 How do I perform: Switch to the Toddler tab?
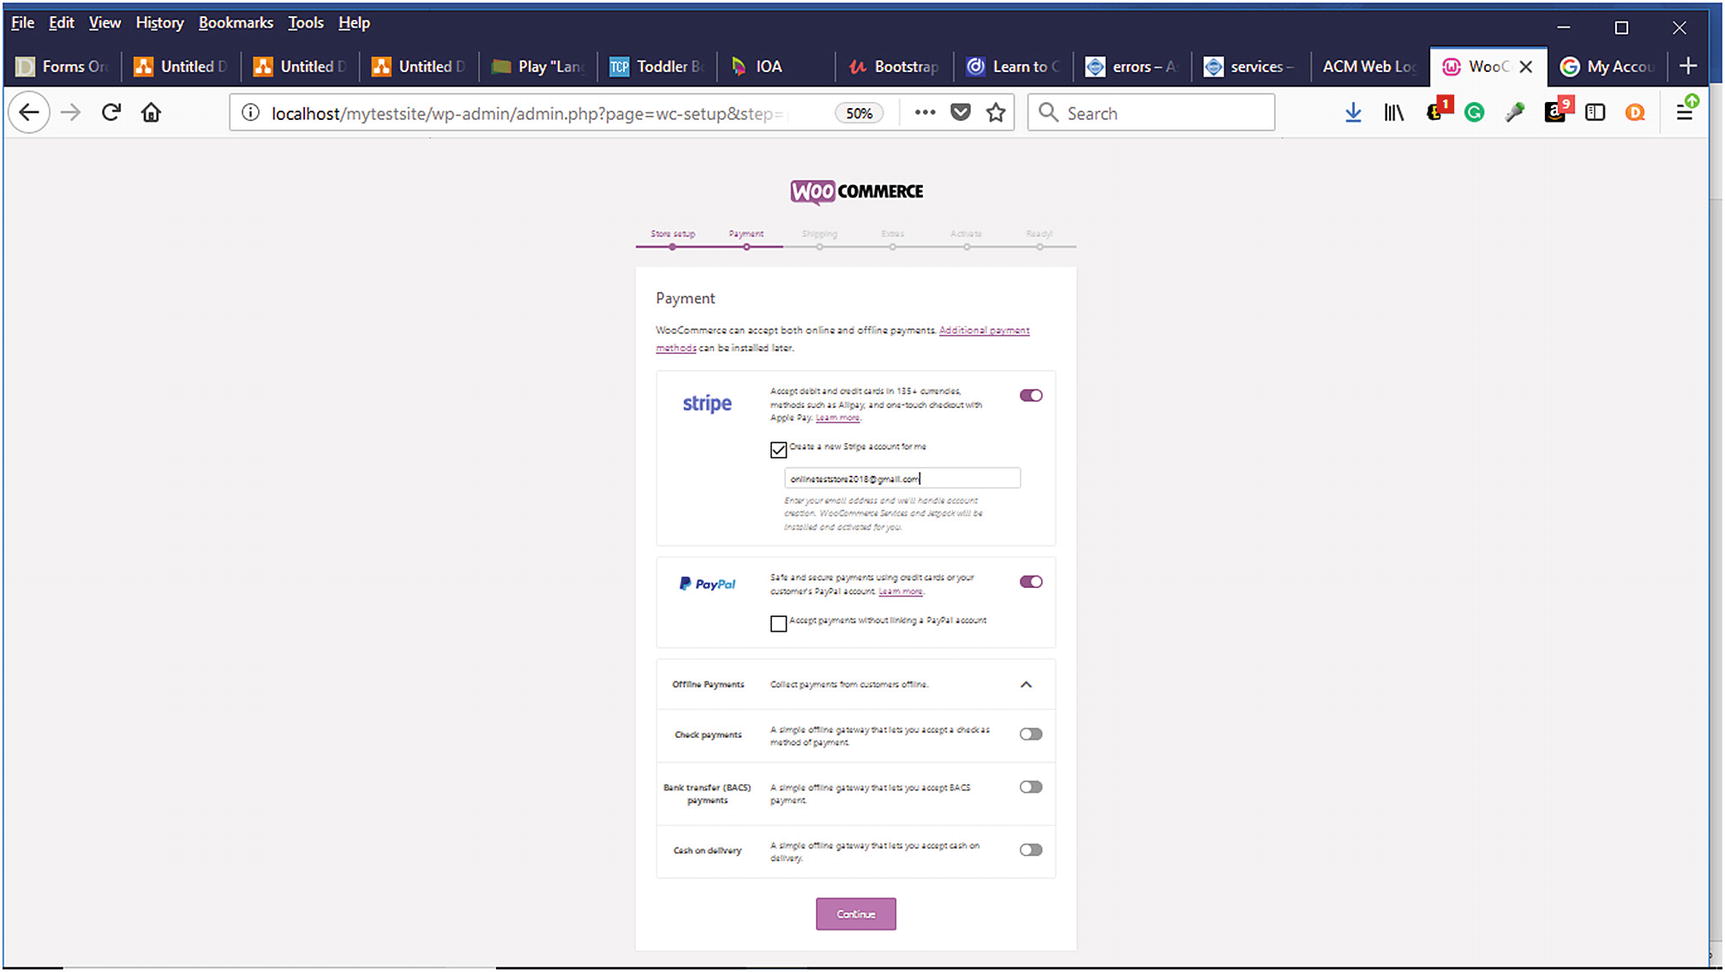click(657, 66)
